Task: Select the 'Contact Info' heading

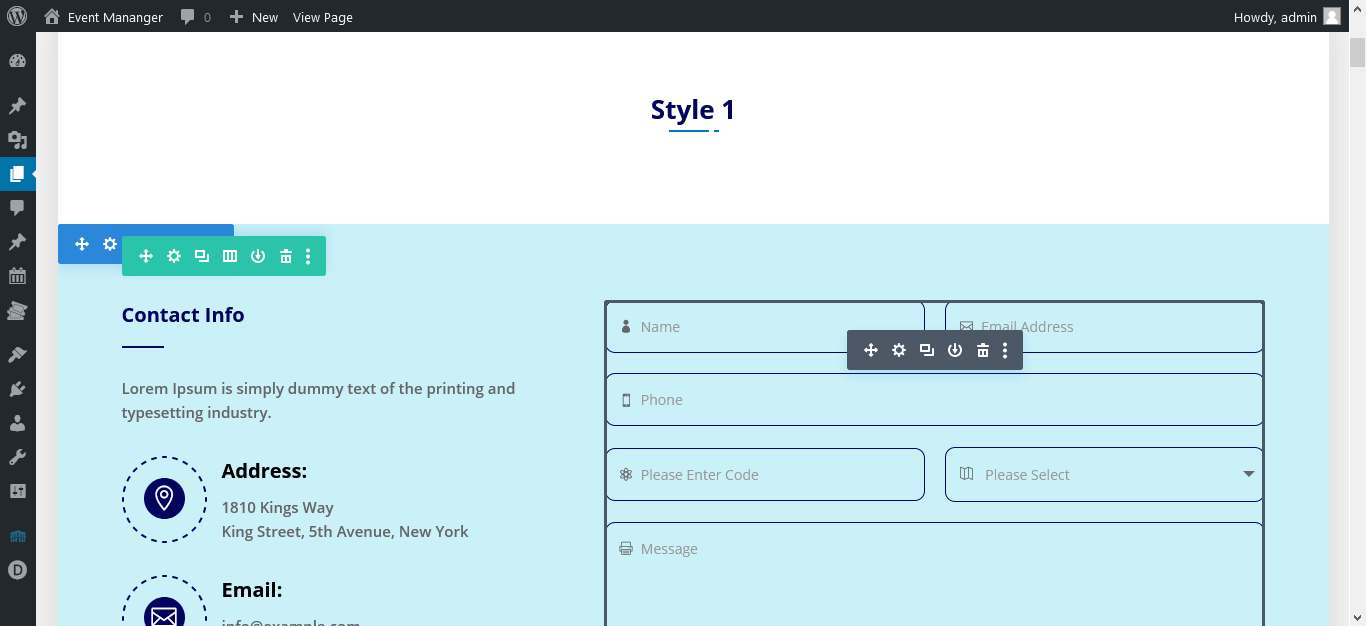Action: click(x=183, y=315)
